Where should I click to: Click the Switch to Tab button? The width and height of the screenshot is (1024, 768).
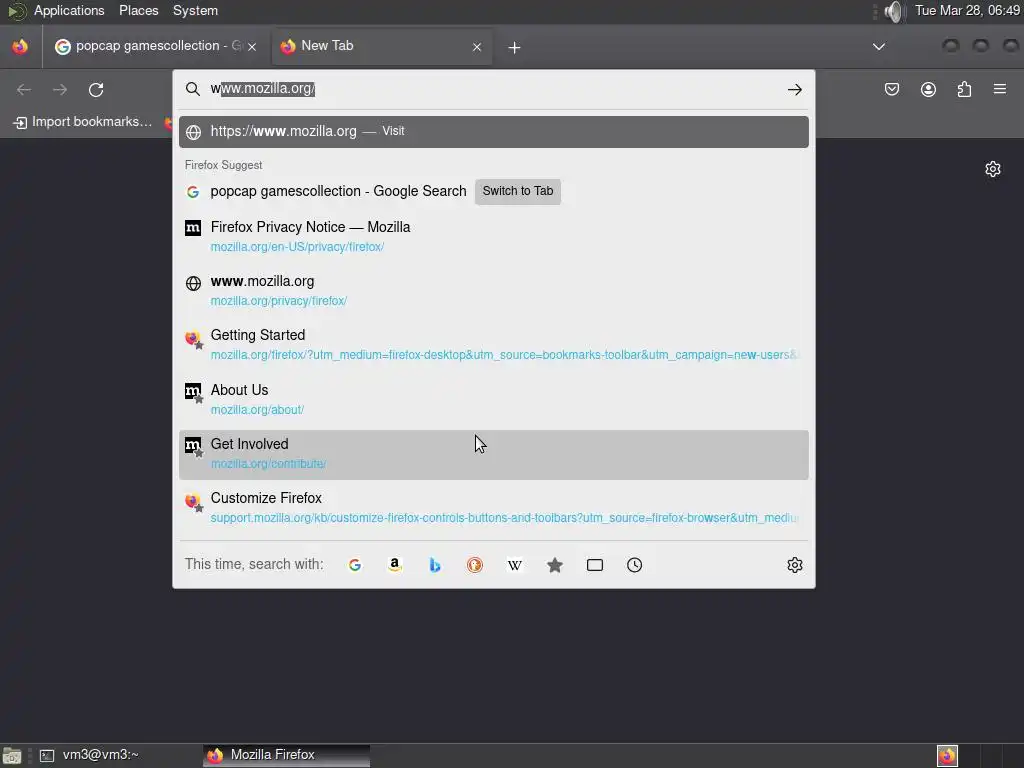pos(518,191)
